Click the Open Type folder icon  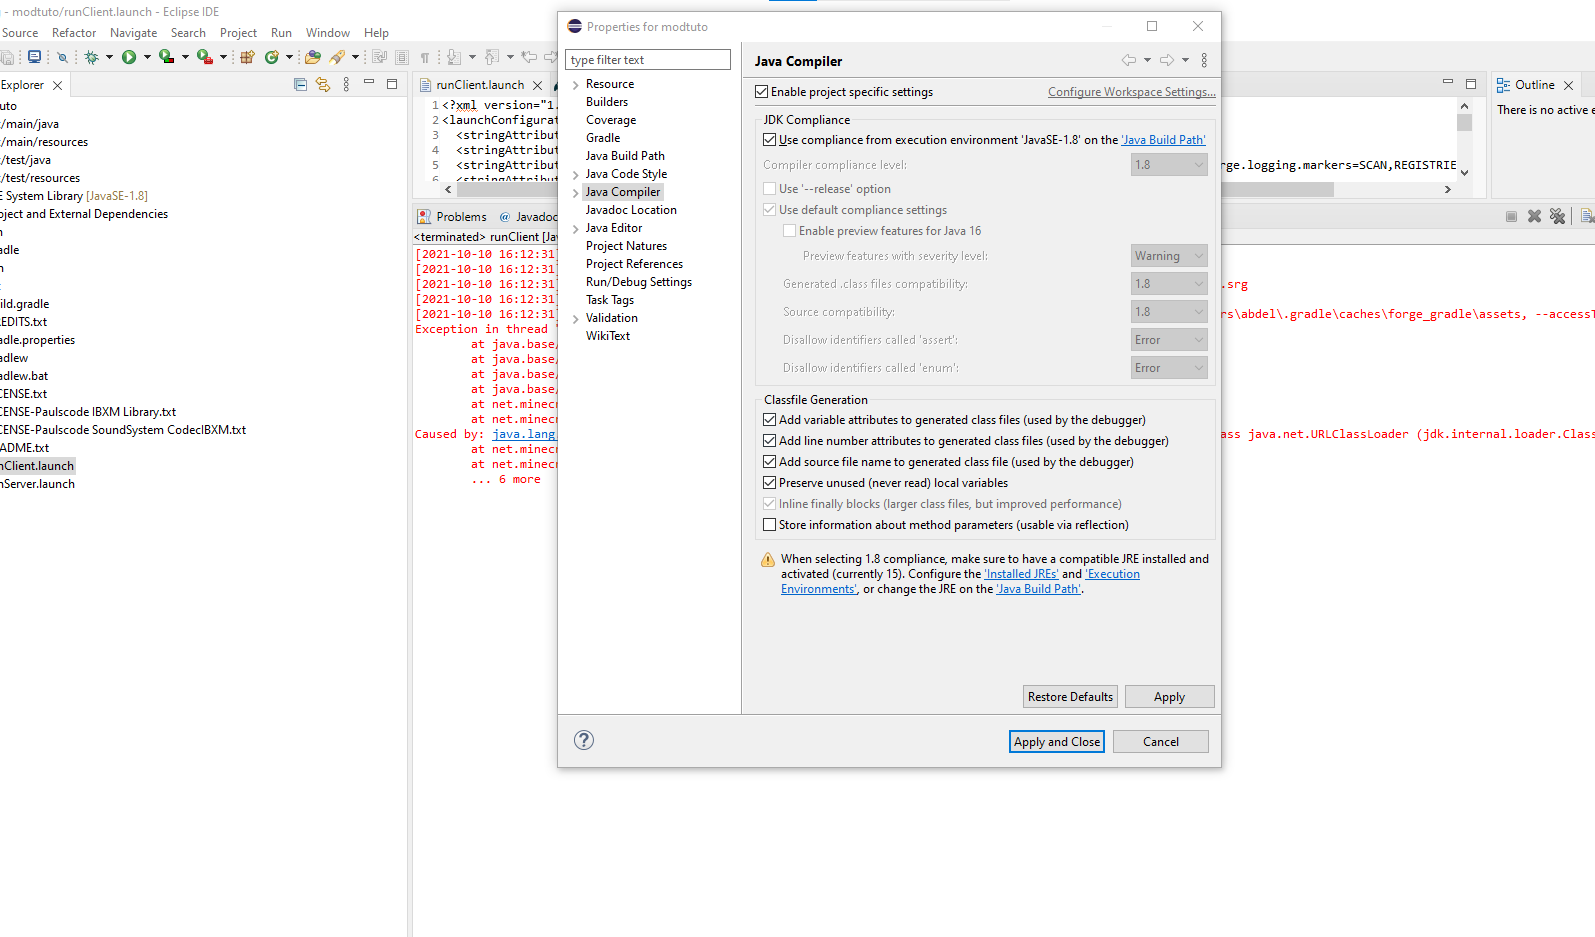pos(313,57)
